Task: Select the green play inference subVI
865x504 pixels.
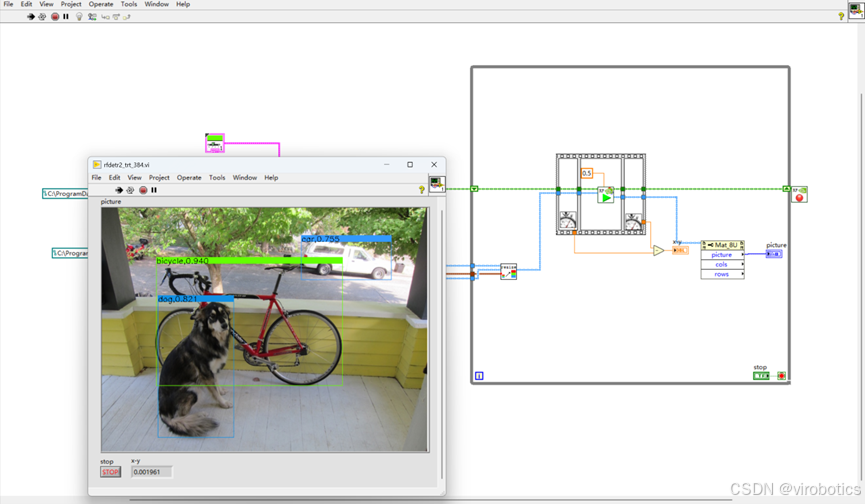Action: [x=606, y=195]
